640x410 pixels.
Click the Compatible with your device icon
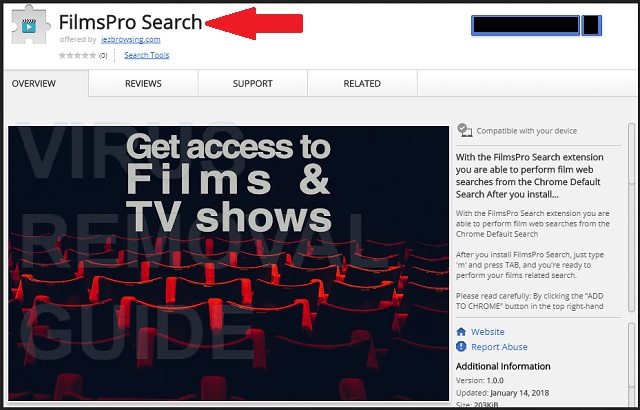(x=464, y=131)
